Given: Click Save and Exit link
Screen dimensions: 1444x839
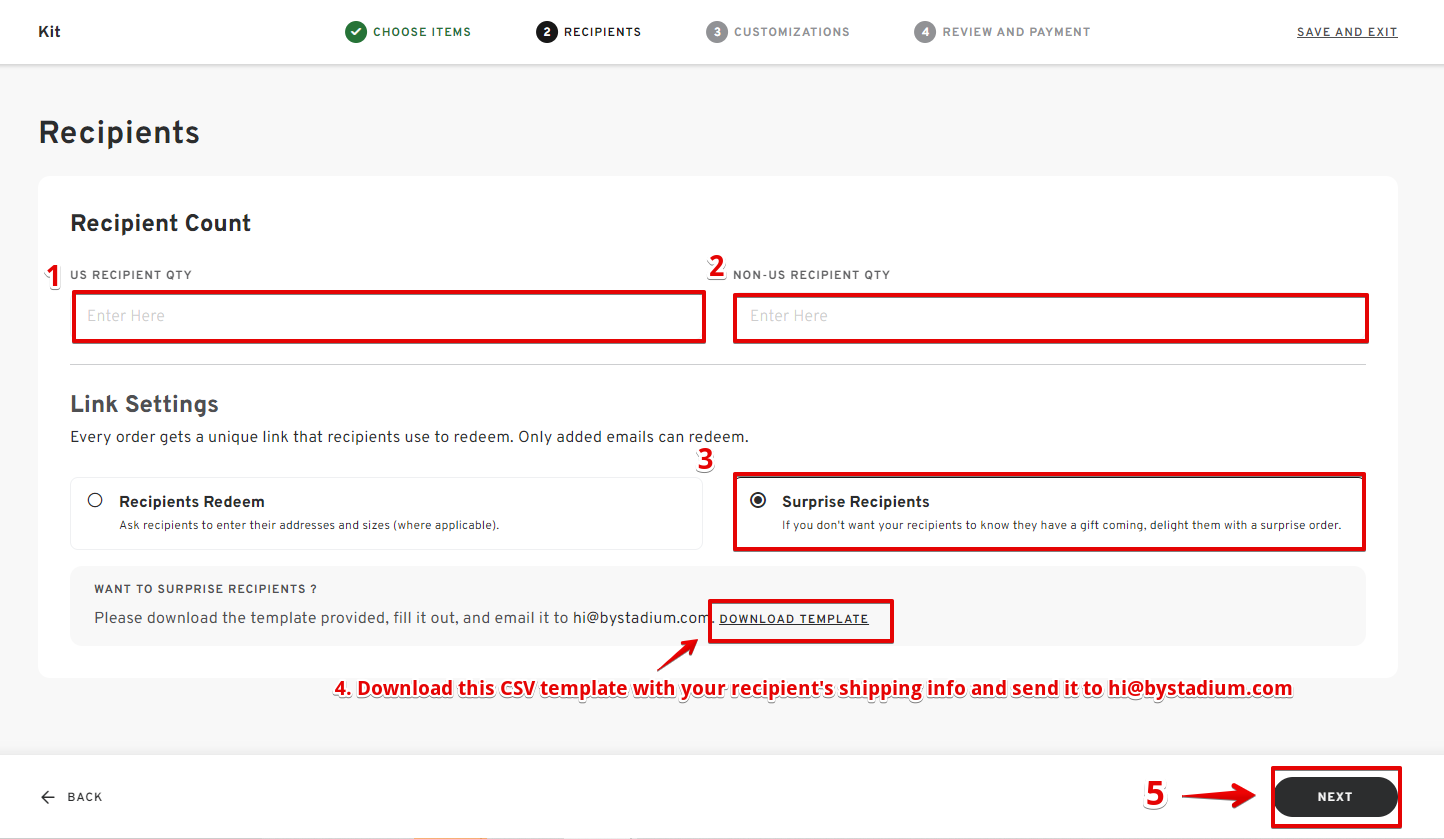Looking at the screenshot, I should 1347,32.
